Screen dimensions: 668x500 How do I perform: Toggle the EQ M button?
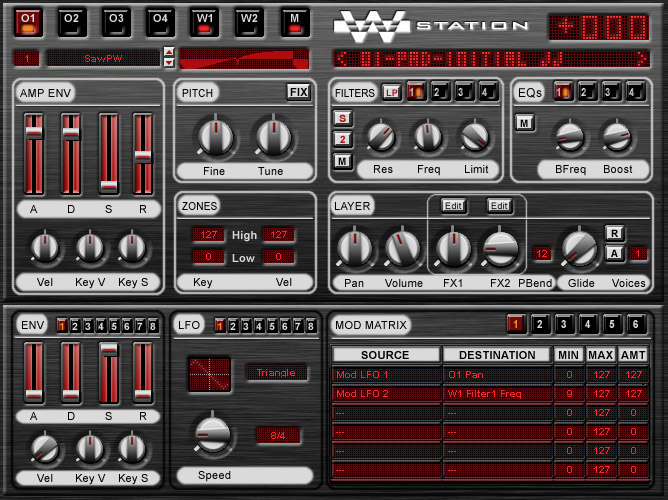point(525,123)
